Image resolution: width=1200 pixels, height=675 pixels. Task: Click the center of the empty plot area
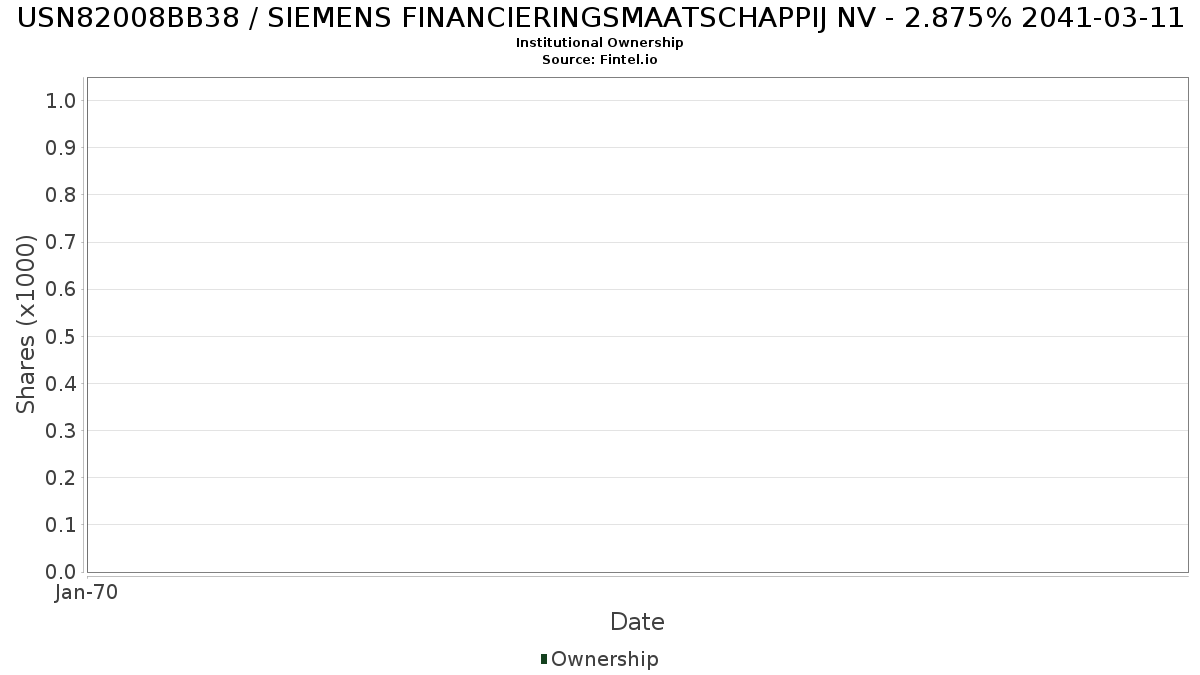click(637, 325)
